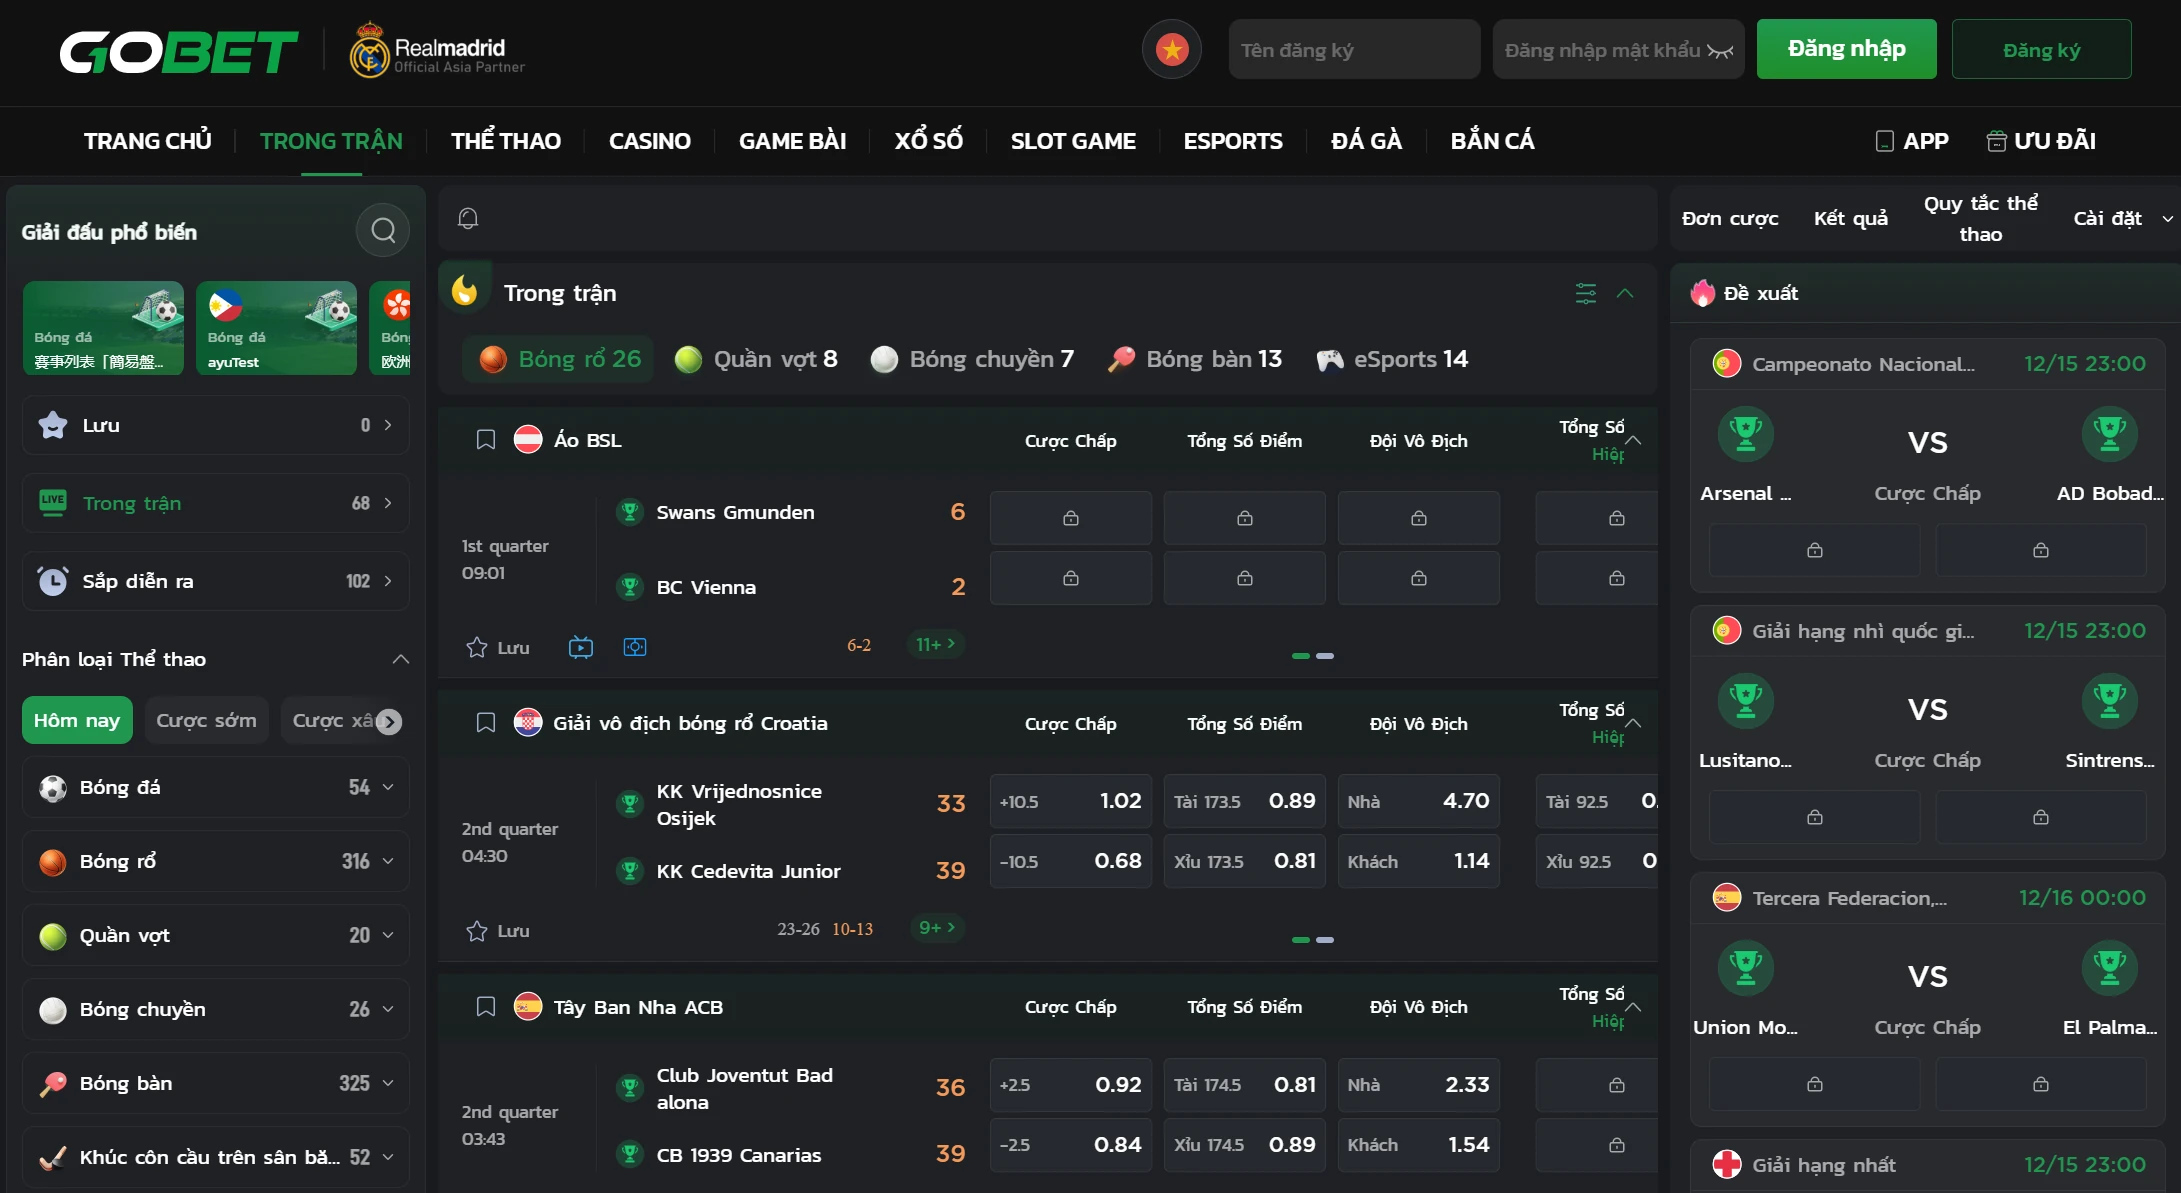Expand the Khúc côn cầu 52 category
This screenshot has height=1193, width=2181.
click(216, 1157)
